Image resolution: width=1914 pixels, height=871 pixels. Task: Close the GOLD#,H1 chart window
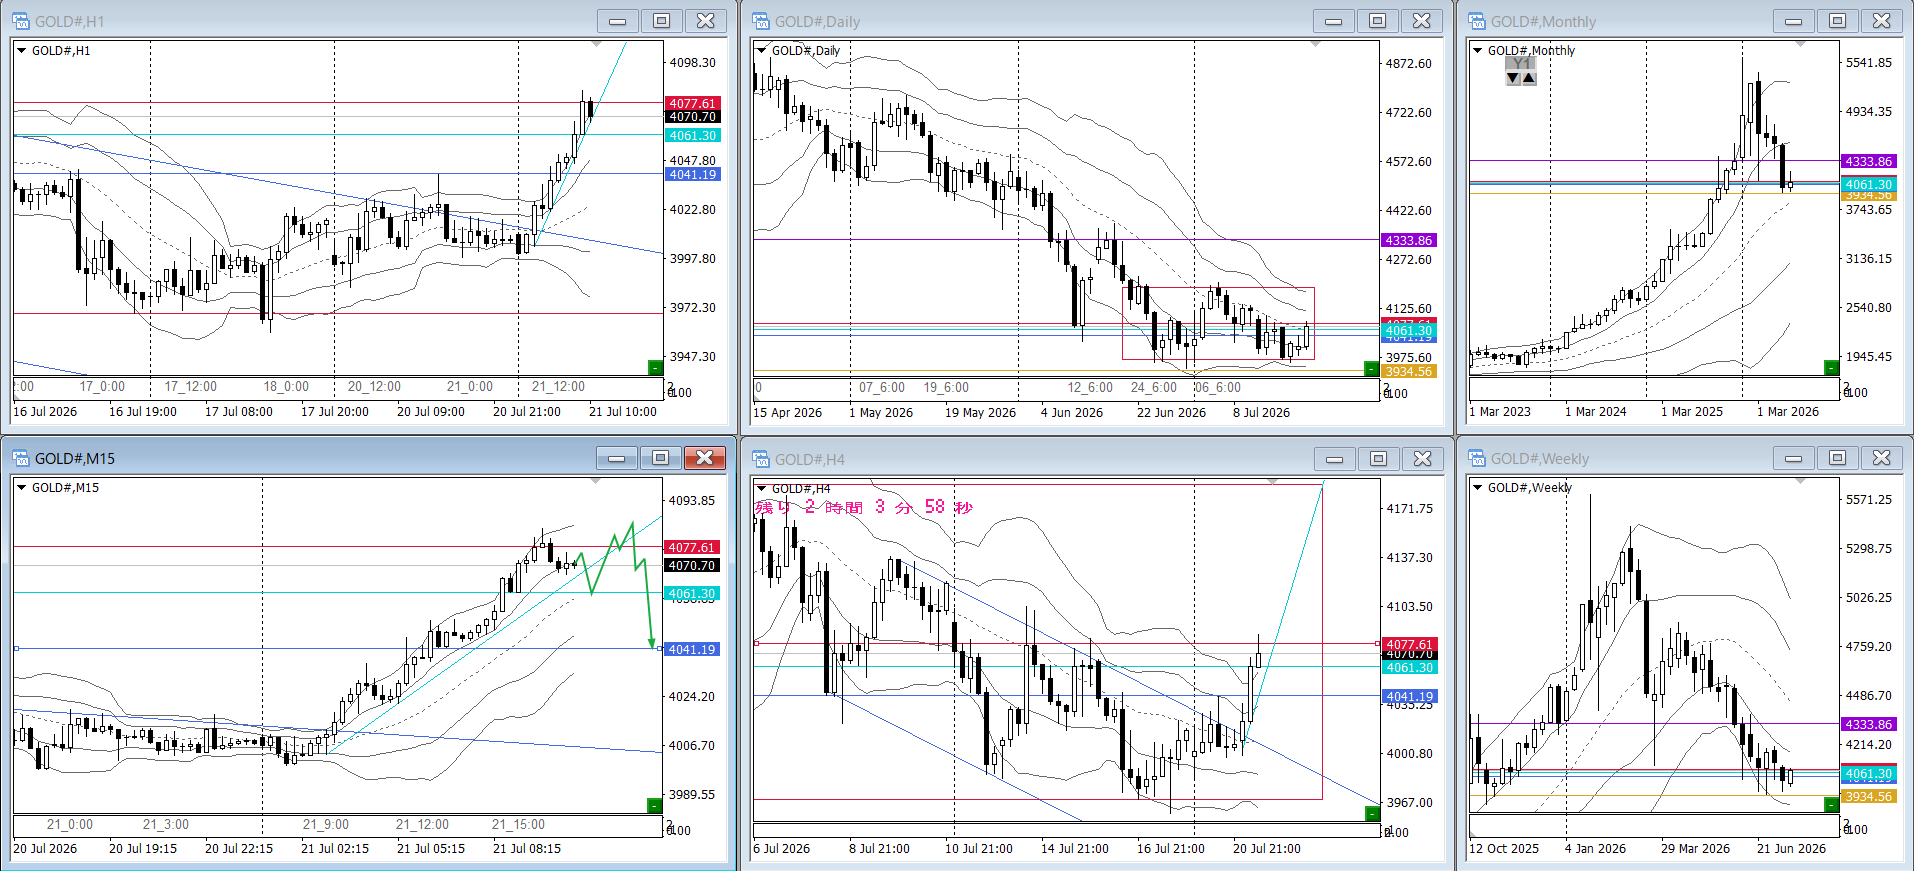point(705,21)
